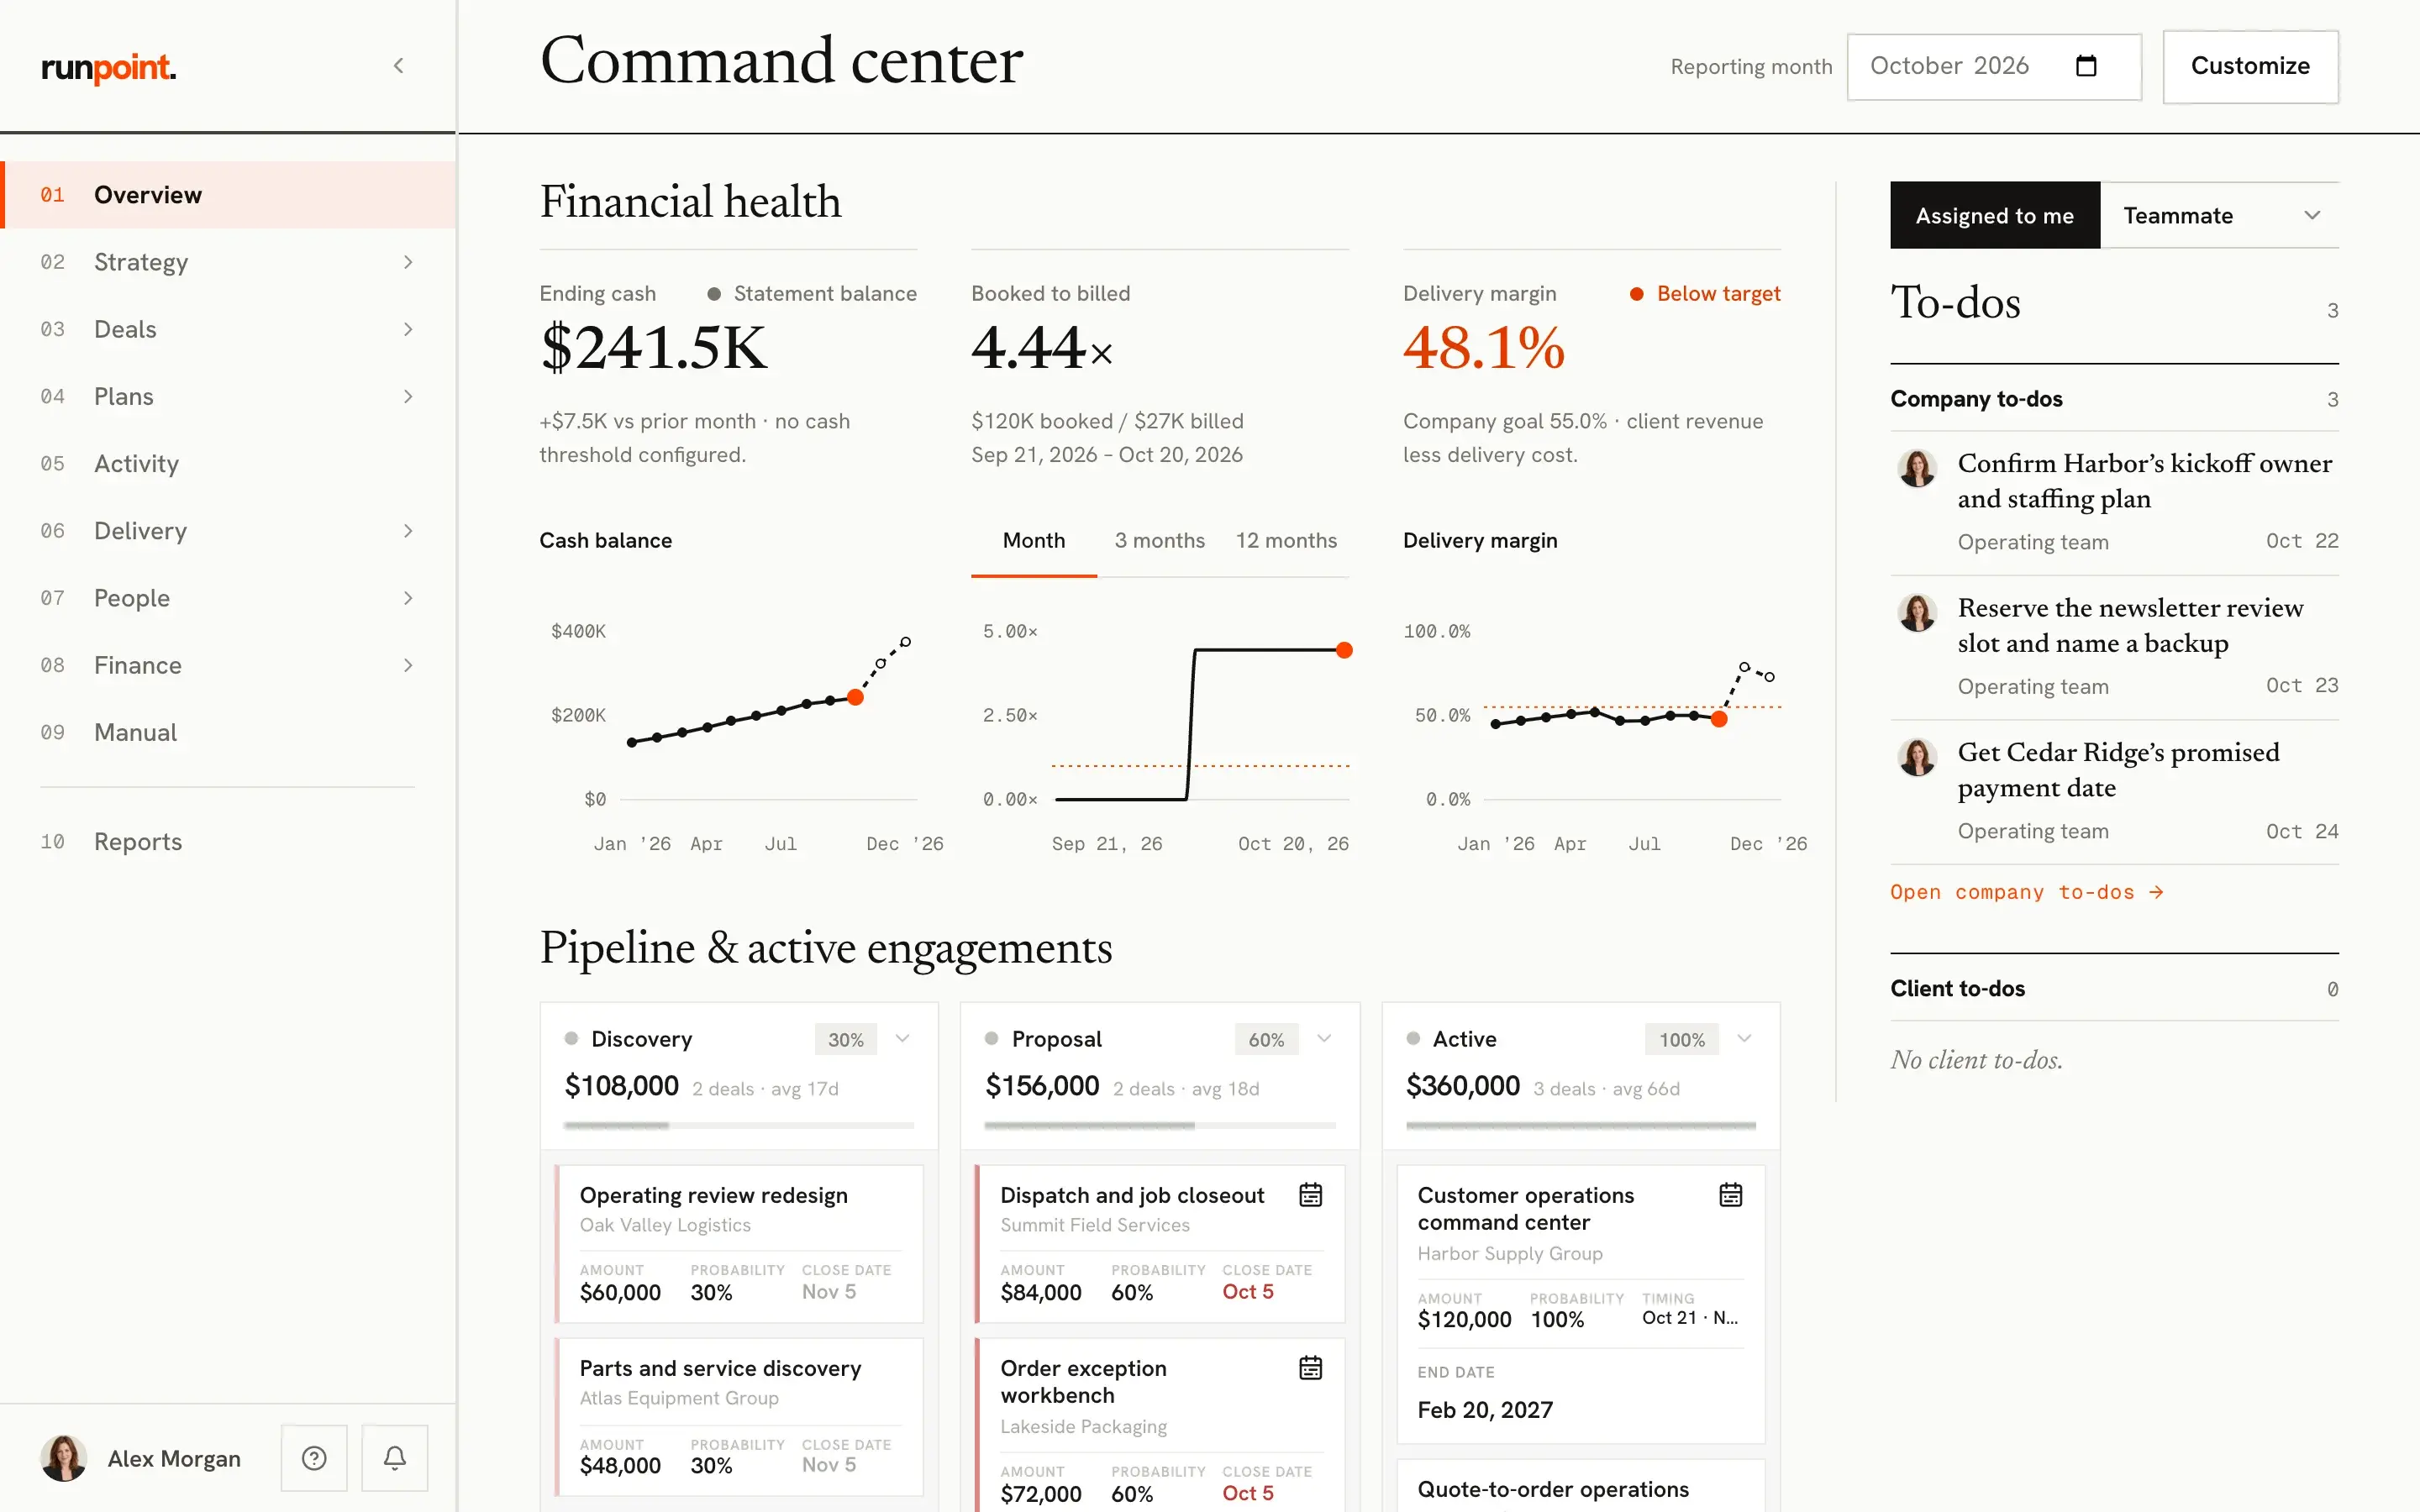Viewport: 2420px width, 1512px height.
Task: Go to Overview in sidebar
Action: point(229,195)
